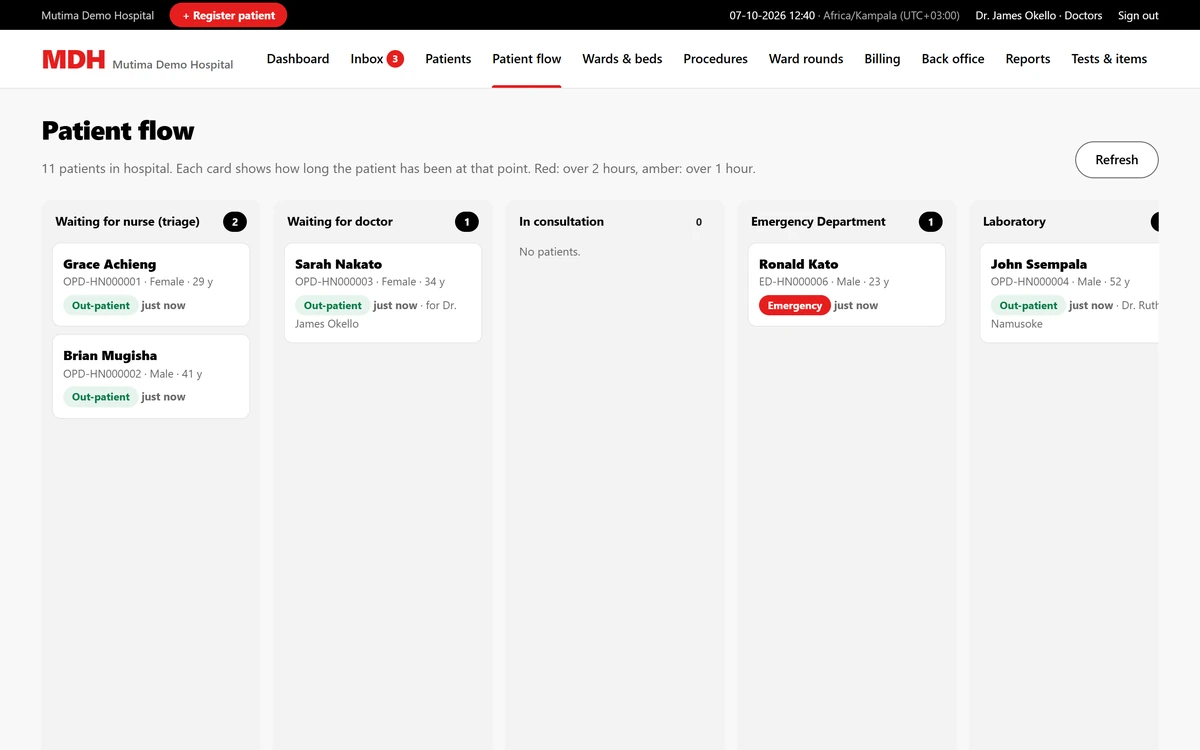Screen dimensions: 1200x750
Task: Open the Back office section
Action: (953, 59)
